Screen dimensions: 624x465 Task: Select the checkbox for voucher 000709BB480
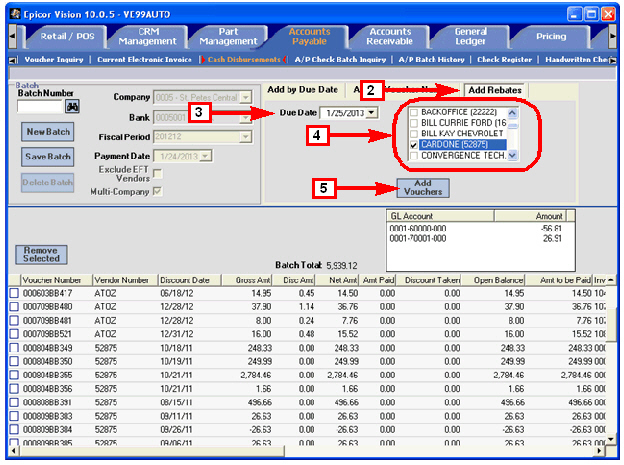click(x=14, y=307)
